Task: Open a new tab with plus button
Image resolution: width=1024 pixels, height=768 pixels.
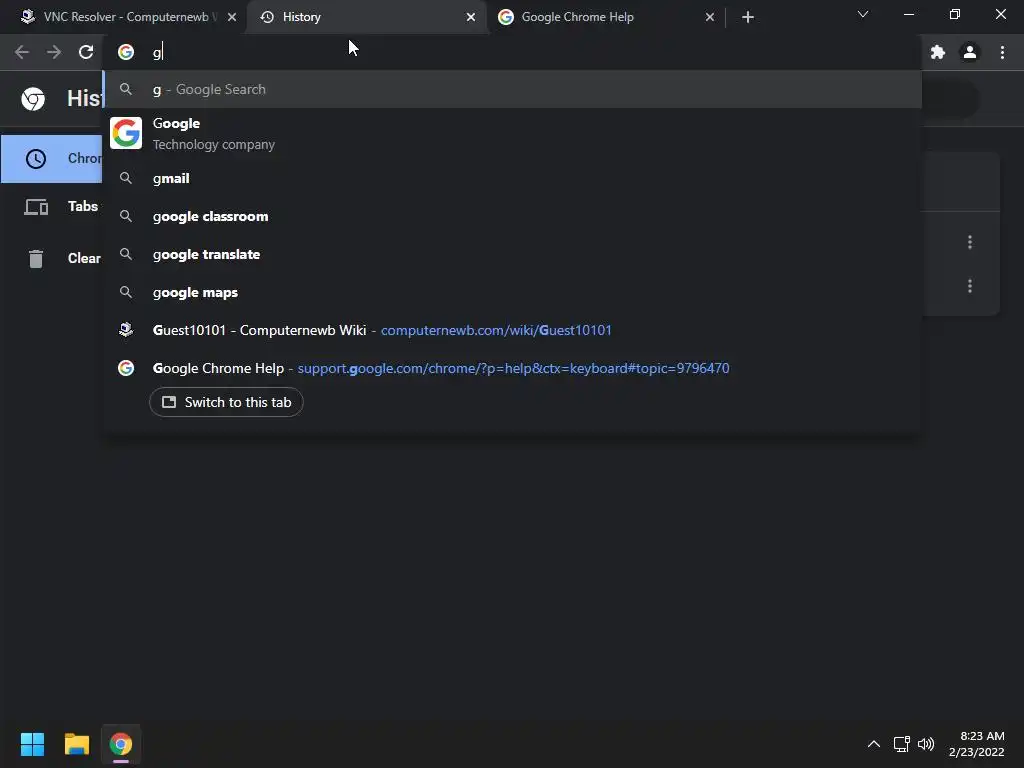Action: (x=748, y=17)
